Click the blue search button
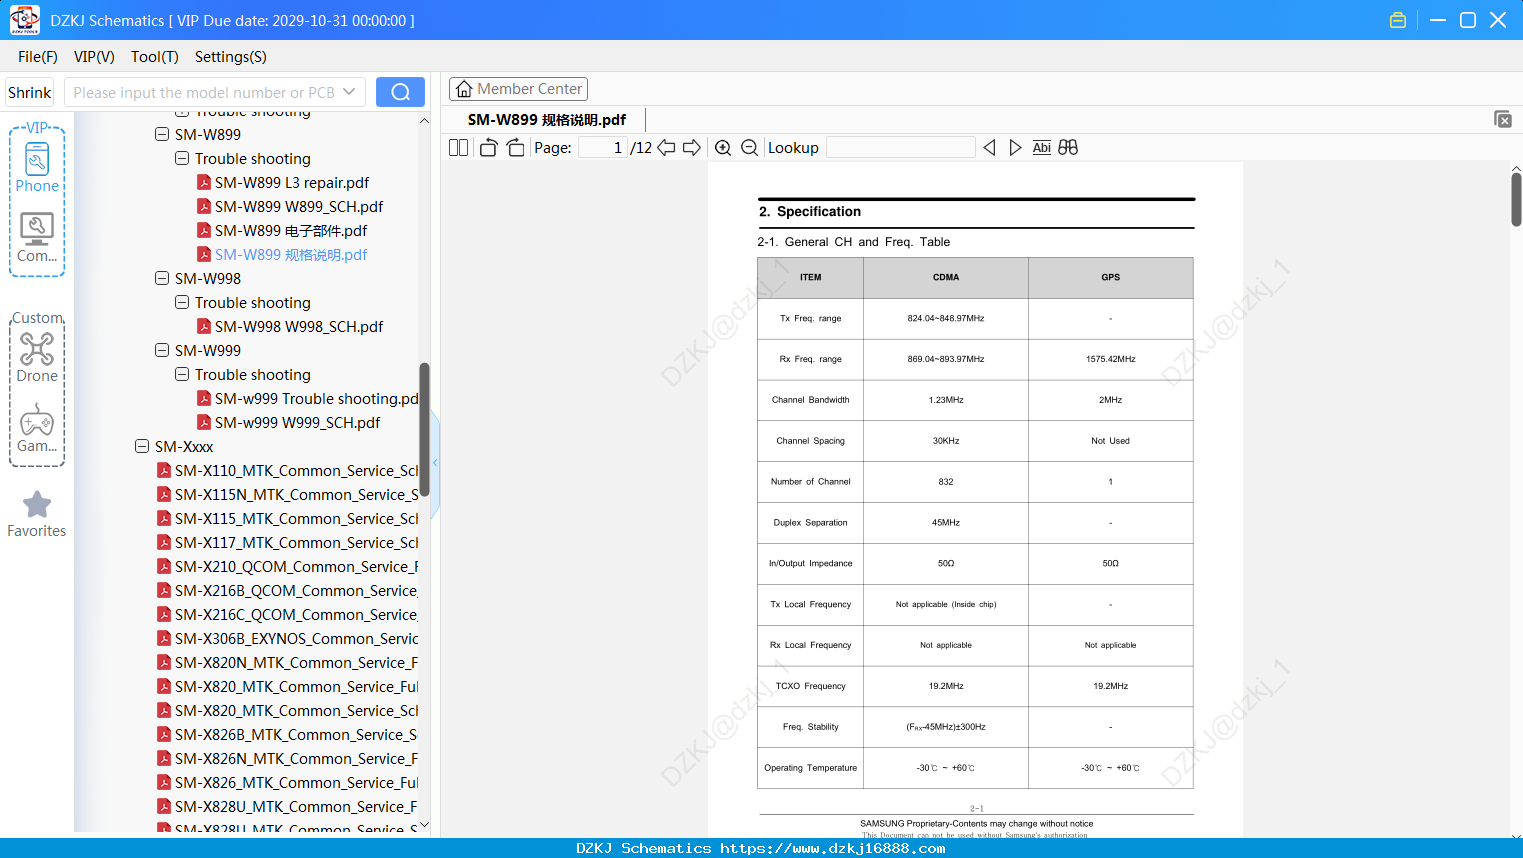 coord(400,92)
